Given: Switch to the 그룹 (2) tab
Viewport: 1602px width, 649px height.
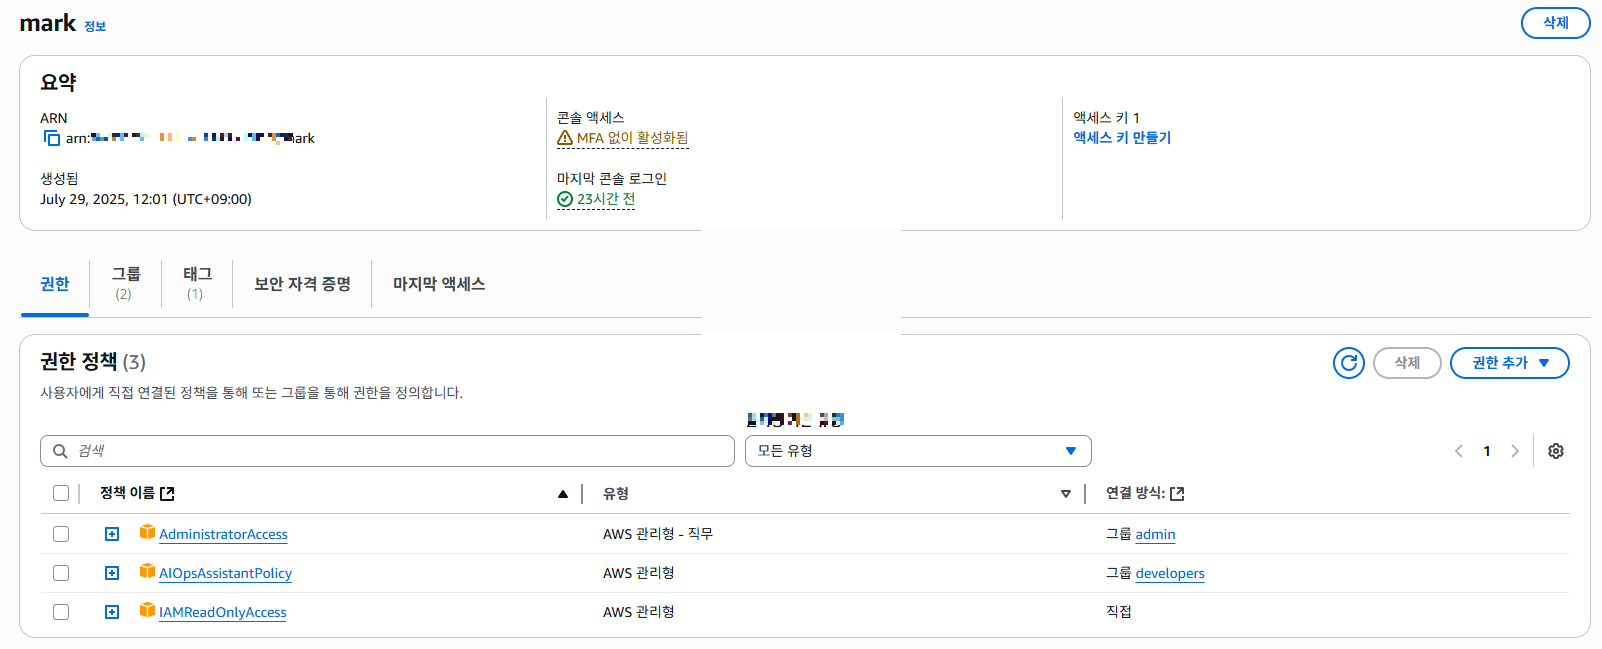Looking at the screenshot, I should [x=125, y=283].
